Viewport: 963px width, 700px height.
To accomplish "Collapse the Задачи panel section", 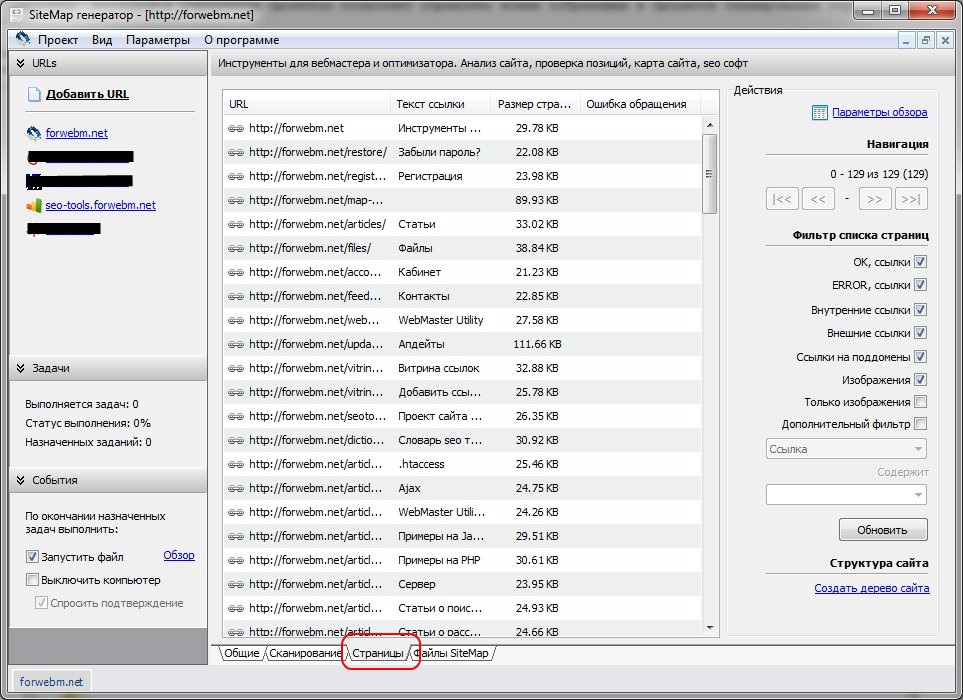I will tap(19, 368).
